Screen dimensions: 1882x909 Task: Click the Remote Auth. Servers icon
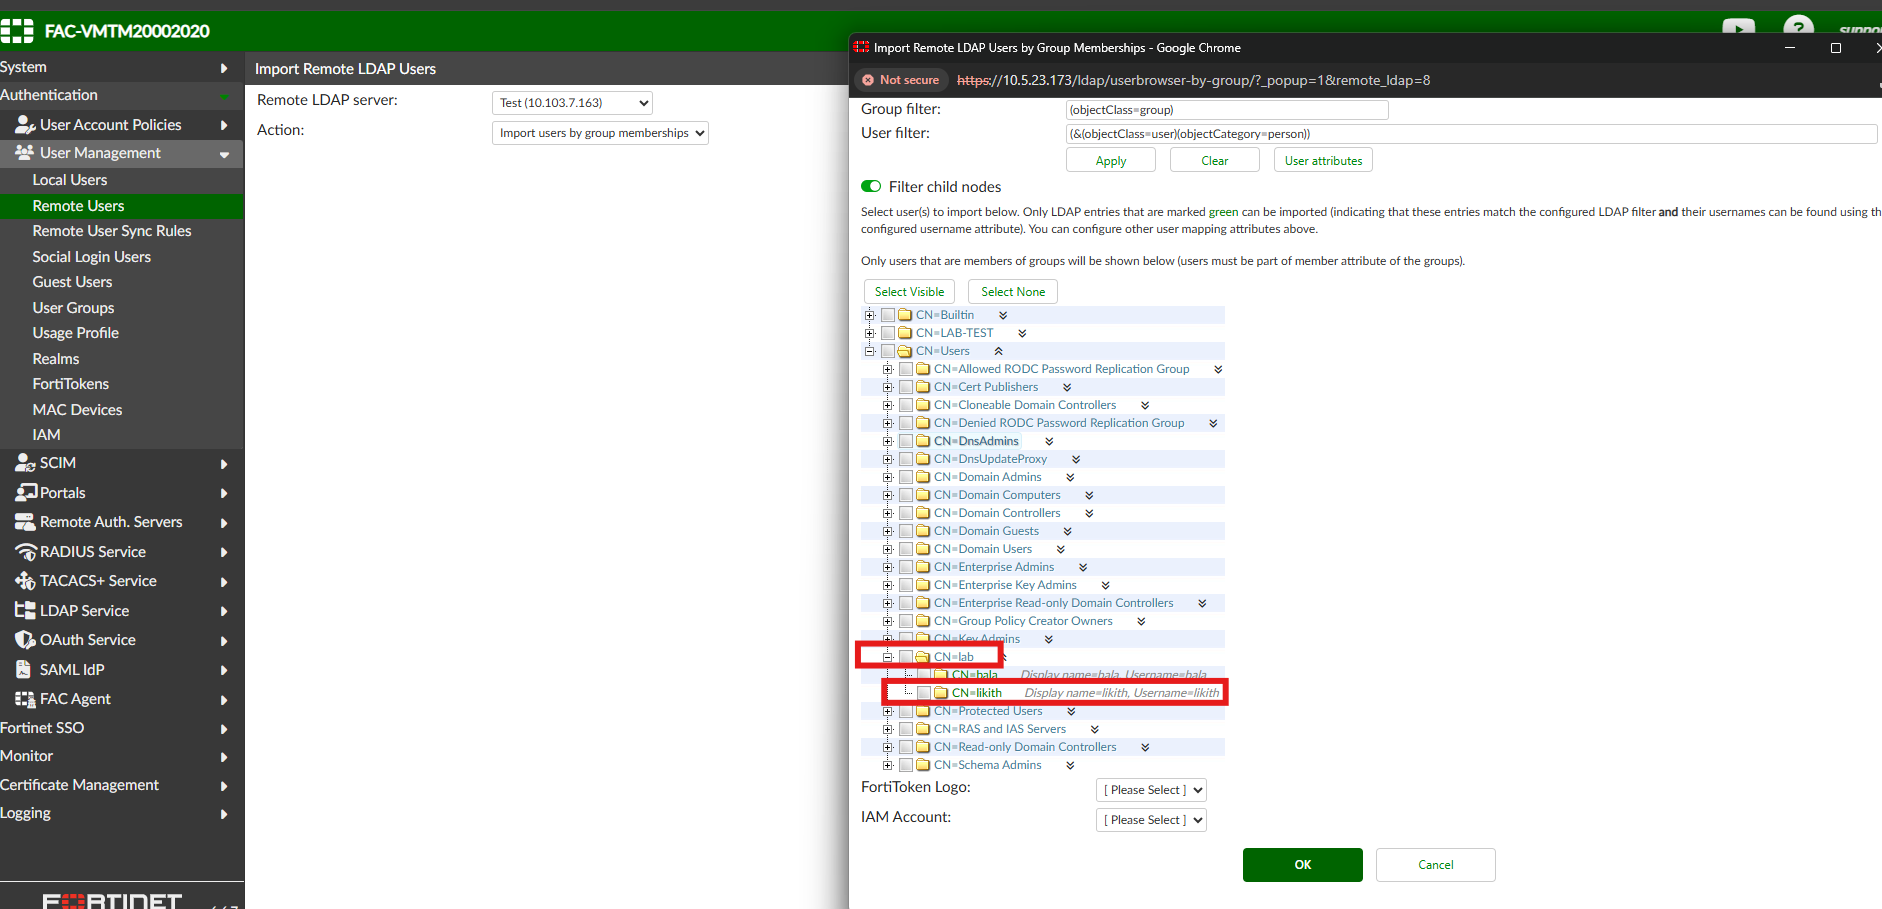tap(25, 522)
